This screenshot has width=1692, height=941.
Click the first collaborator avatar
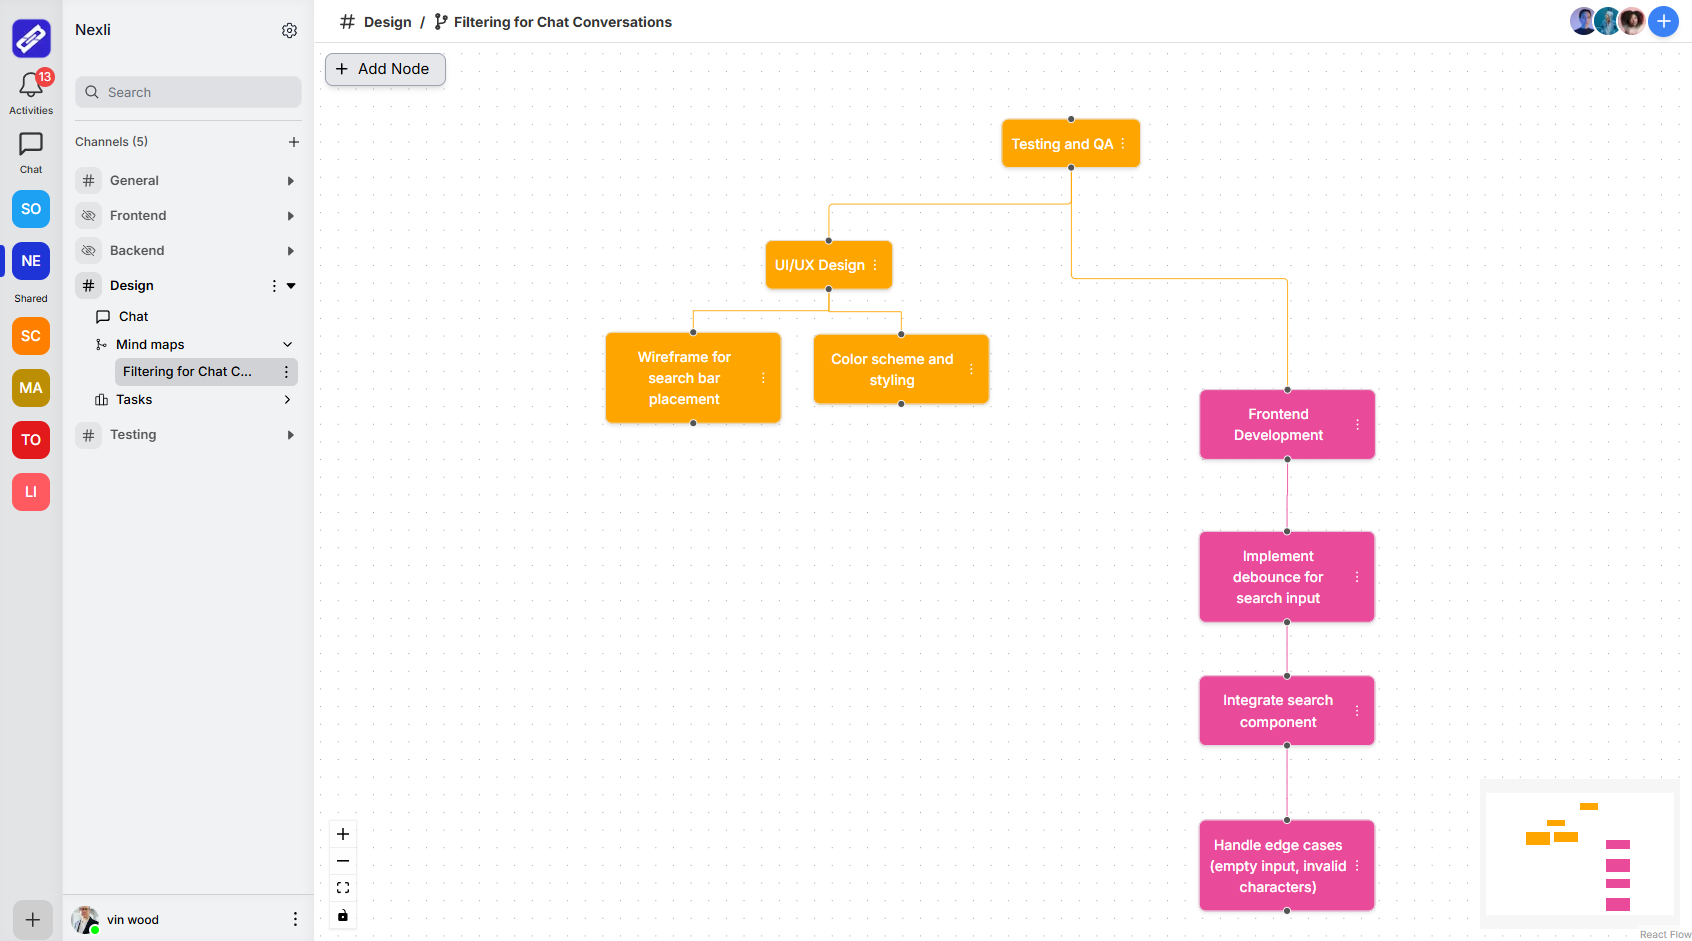click(1583, 21)
